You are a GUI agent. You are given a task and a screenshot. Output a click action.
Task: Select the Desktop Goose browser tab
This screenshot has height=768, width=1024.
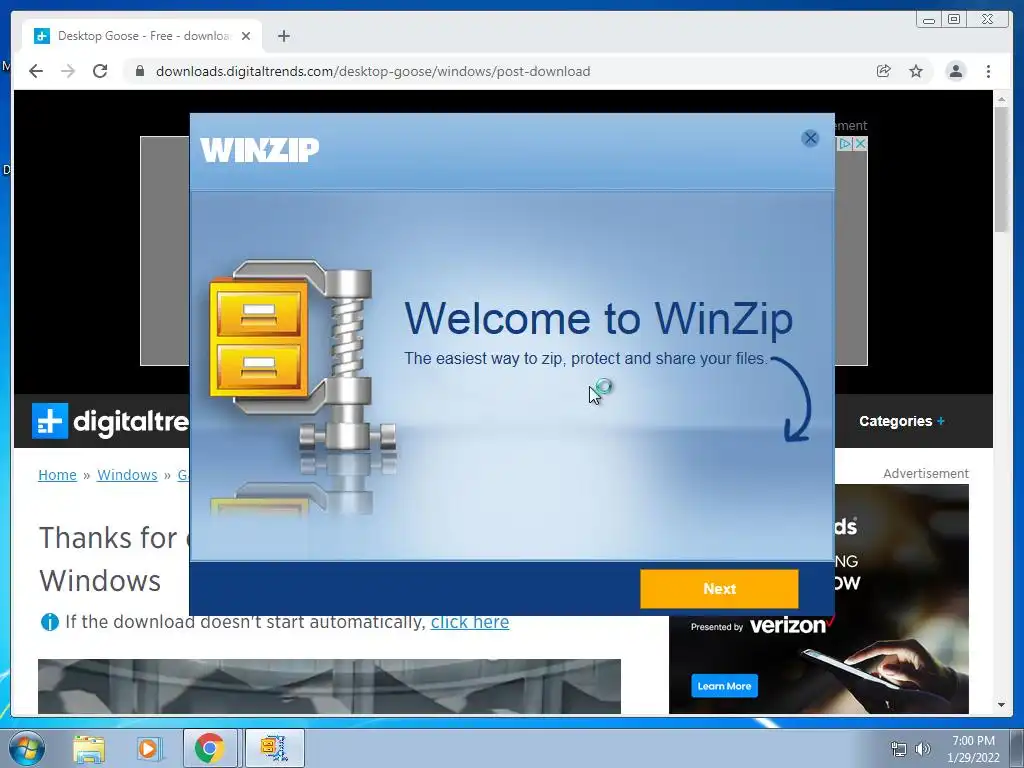[143, 36]
